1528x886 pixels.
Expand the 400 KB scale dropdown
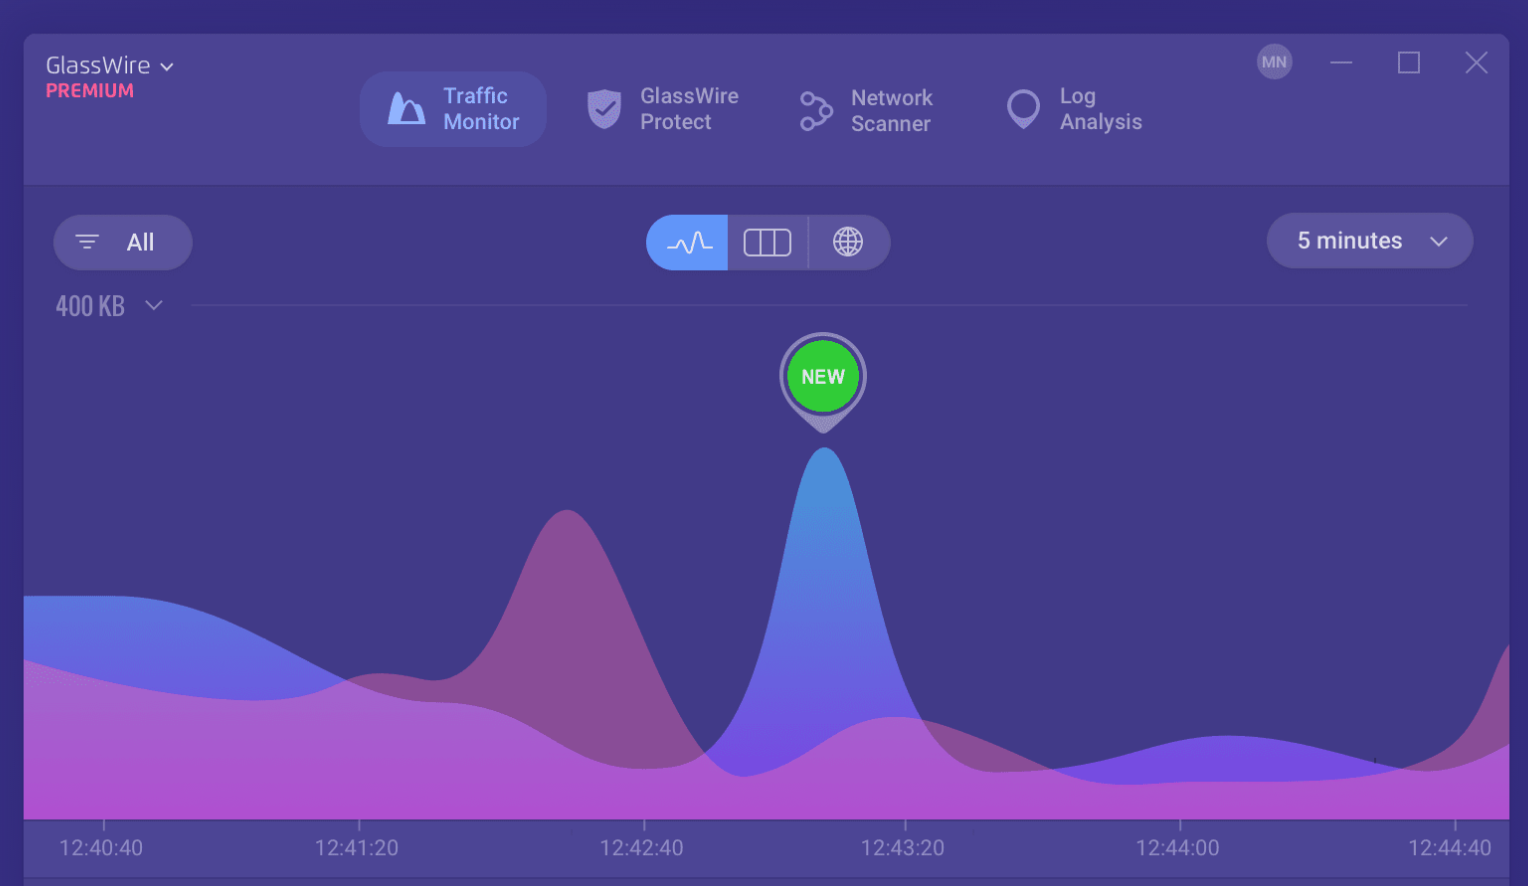109,306
